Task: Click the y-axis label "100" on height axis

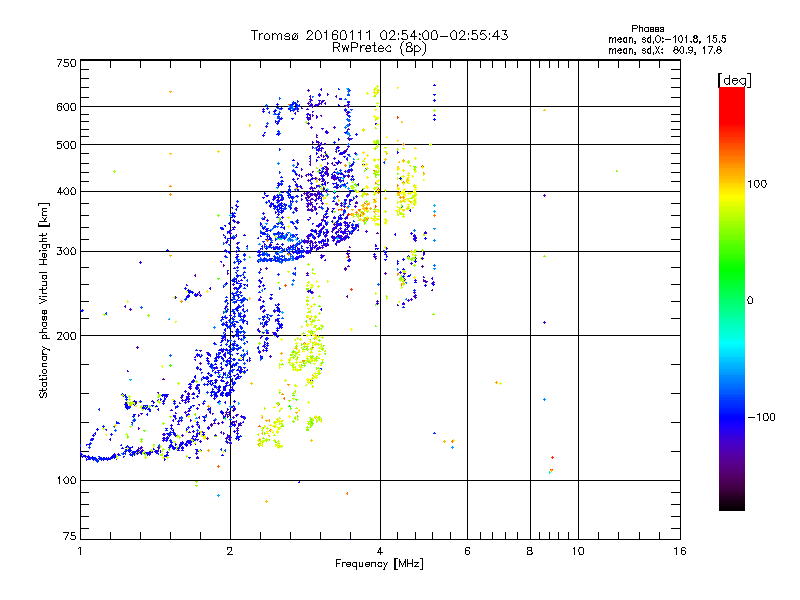Action: 66,480
